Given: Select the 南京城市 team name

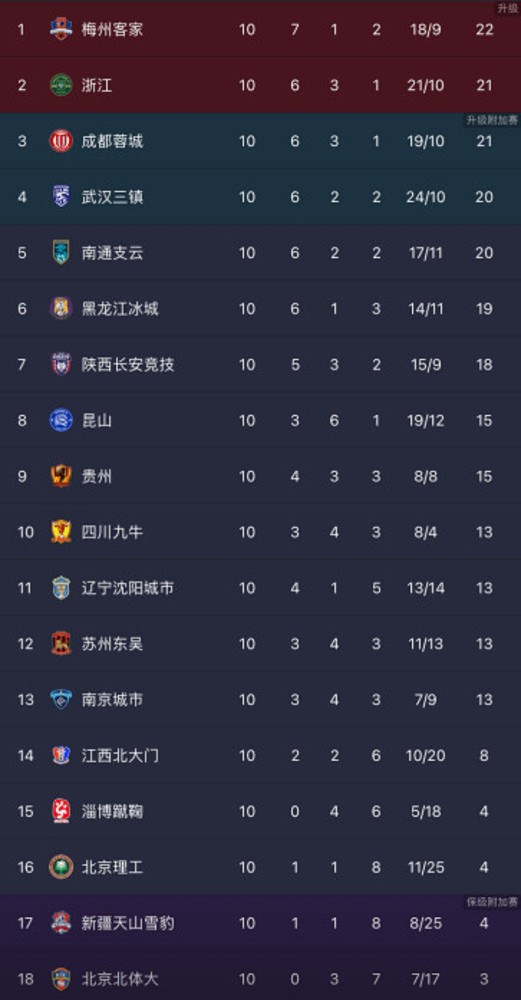Looking at the screenshot, I should pyautogui.click(x=112, y=700).
